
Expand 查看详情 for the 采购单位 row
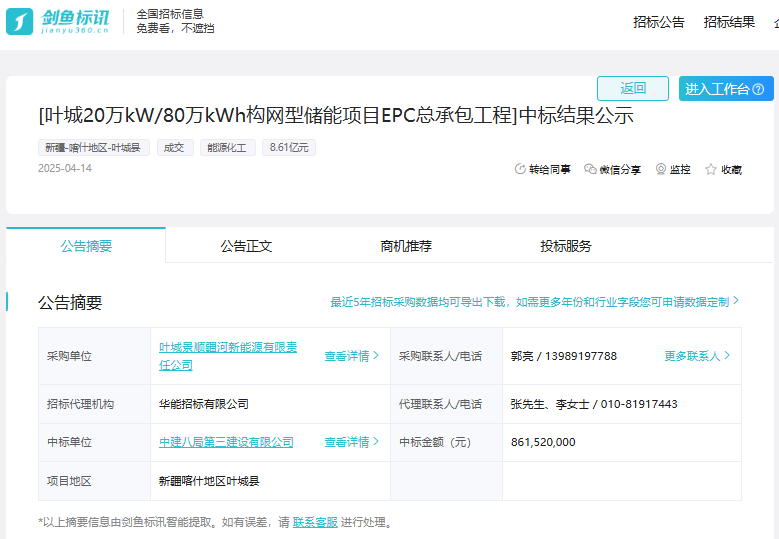pyautogui.click(x=351, y=356)
